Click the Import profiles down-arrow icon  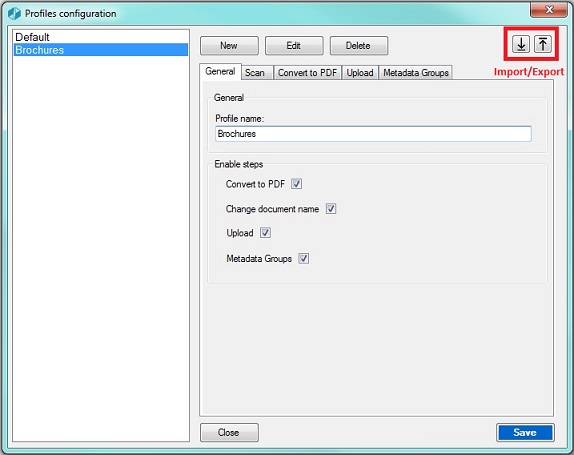click(521, 44)
